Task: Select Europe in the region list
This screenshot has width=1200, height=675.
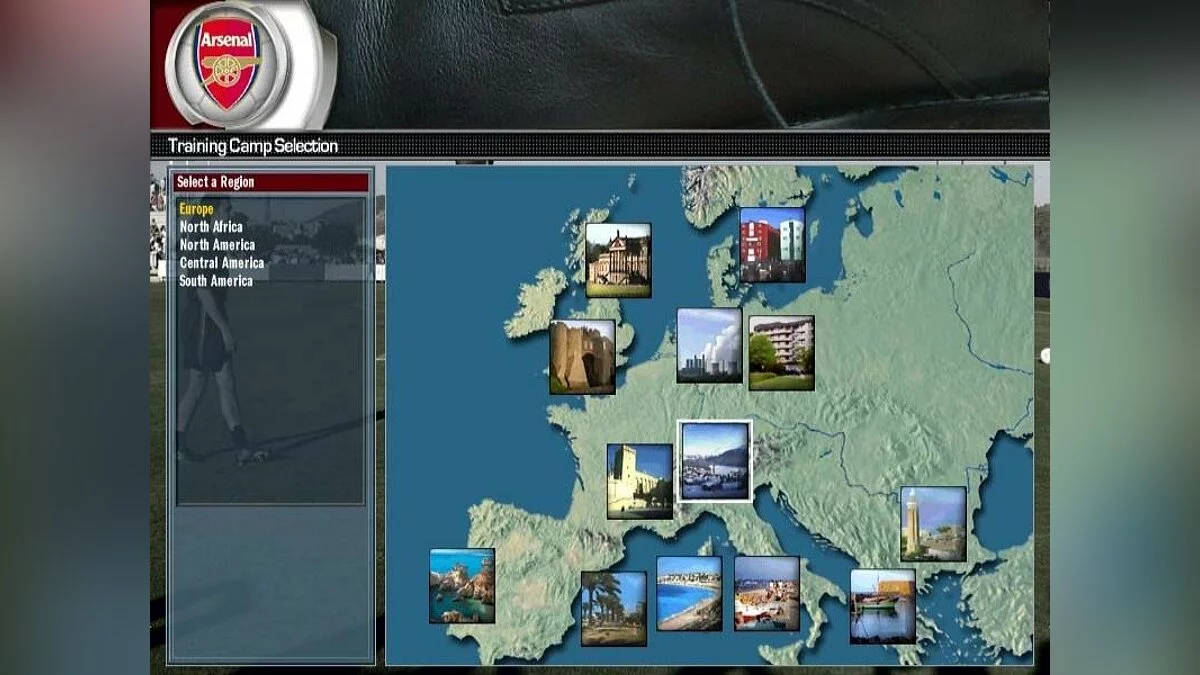Action: coord(197,209)
